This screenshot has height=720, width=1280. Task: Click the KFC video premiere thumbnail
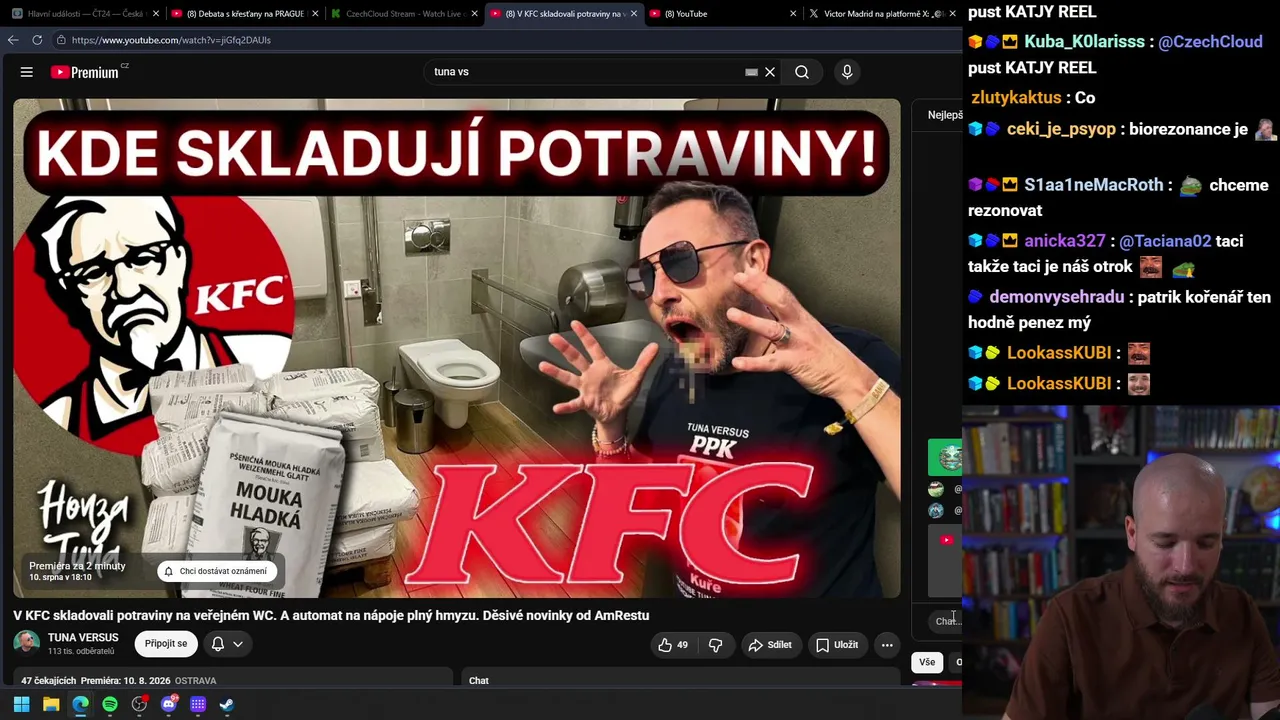pyautogui.click(x=457, y=348)
